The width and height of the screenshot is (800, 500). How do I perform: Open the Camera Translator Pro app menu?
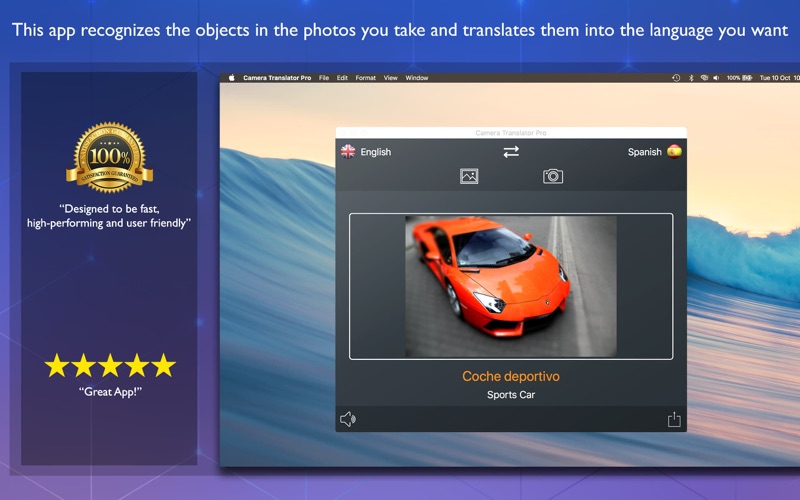coord(277,78)
